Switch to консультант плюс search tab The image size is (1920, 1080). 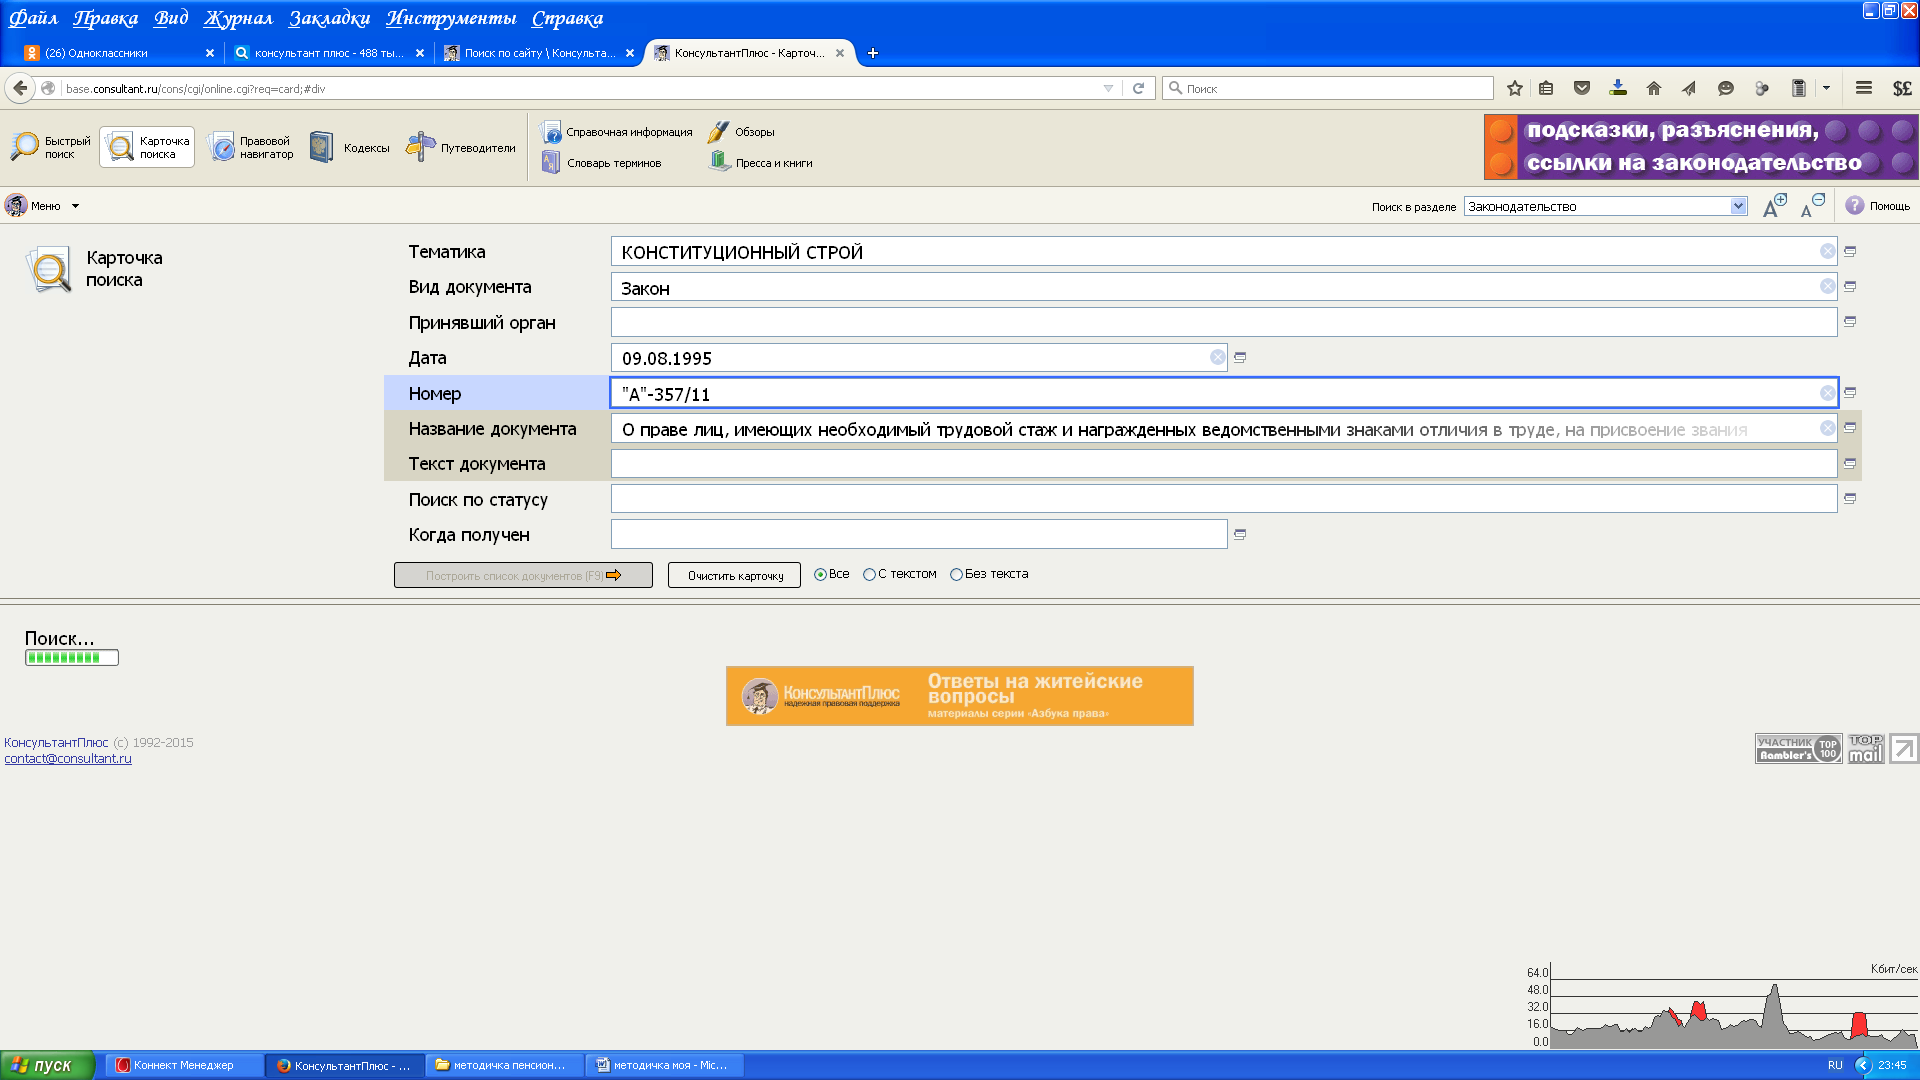coord(328,53)
